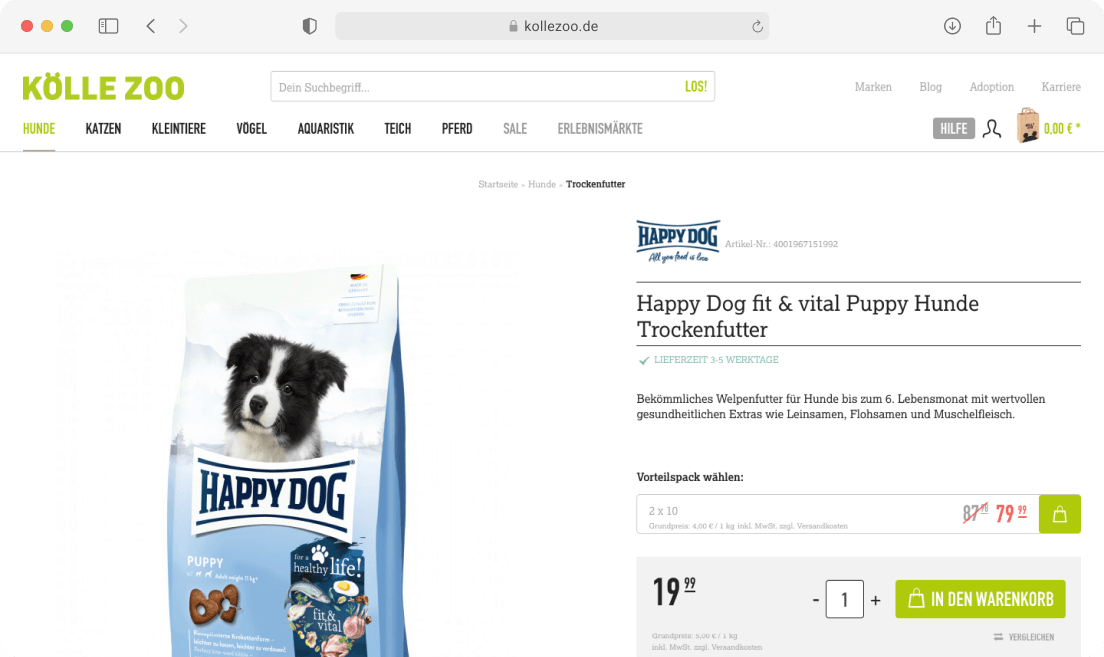Image resolution: width=1104 pixels, height=657 pixels.
Task: Select the KATZEN navigation tab
Action: (104, 129)
